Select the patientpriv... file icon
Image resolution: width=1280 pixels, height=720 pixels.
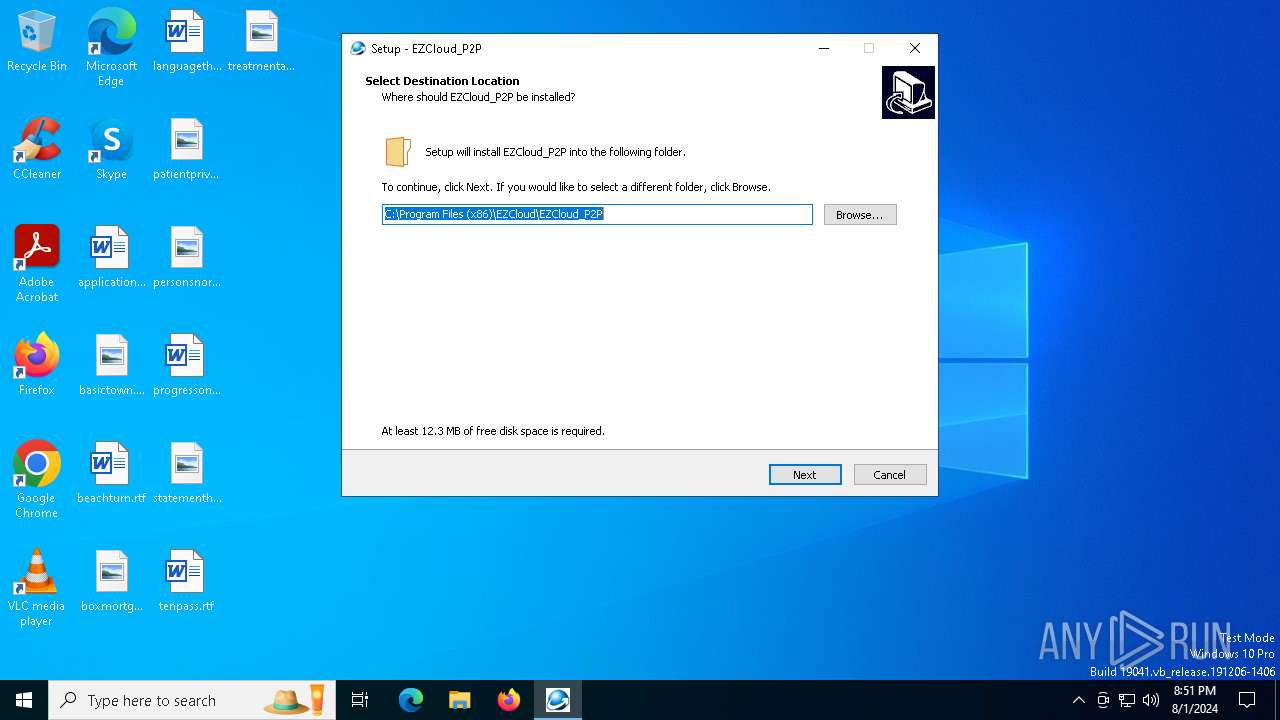tap(186, 150)
